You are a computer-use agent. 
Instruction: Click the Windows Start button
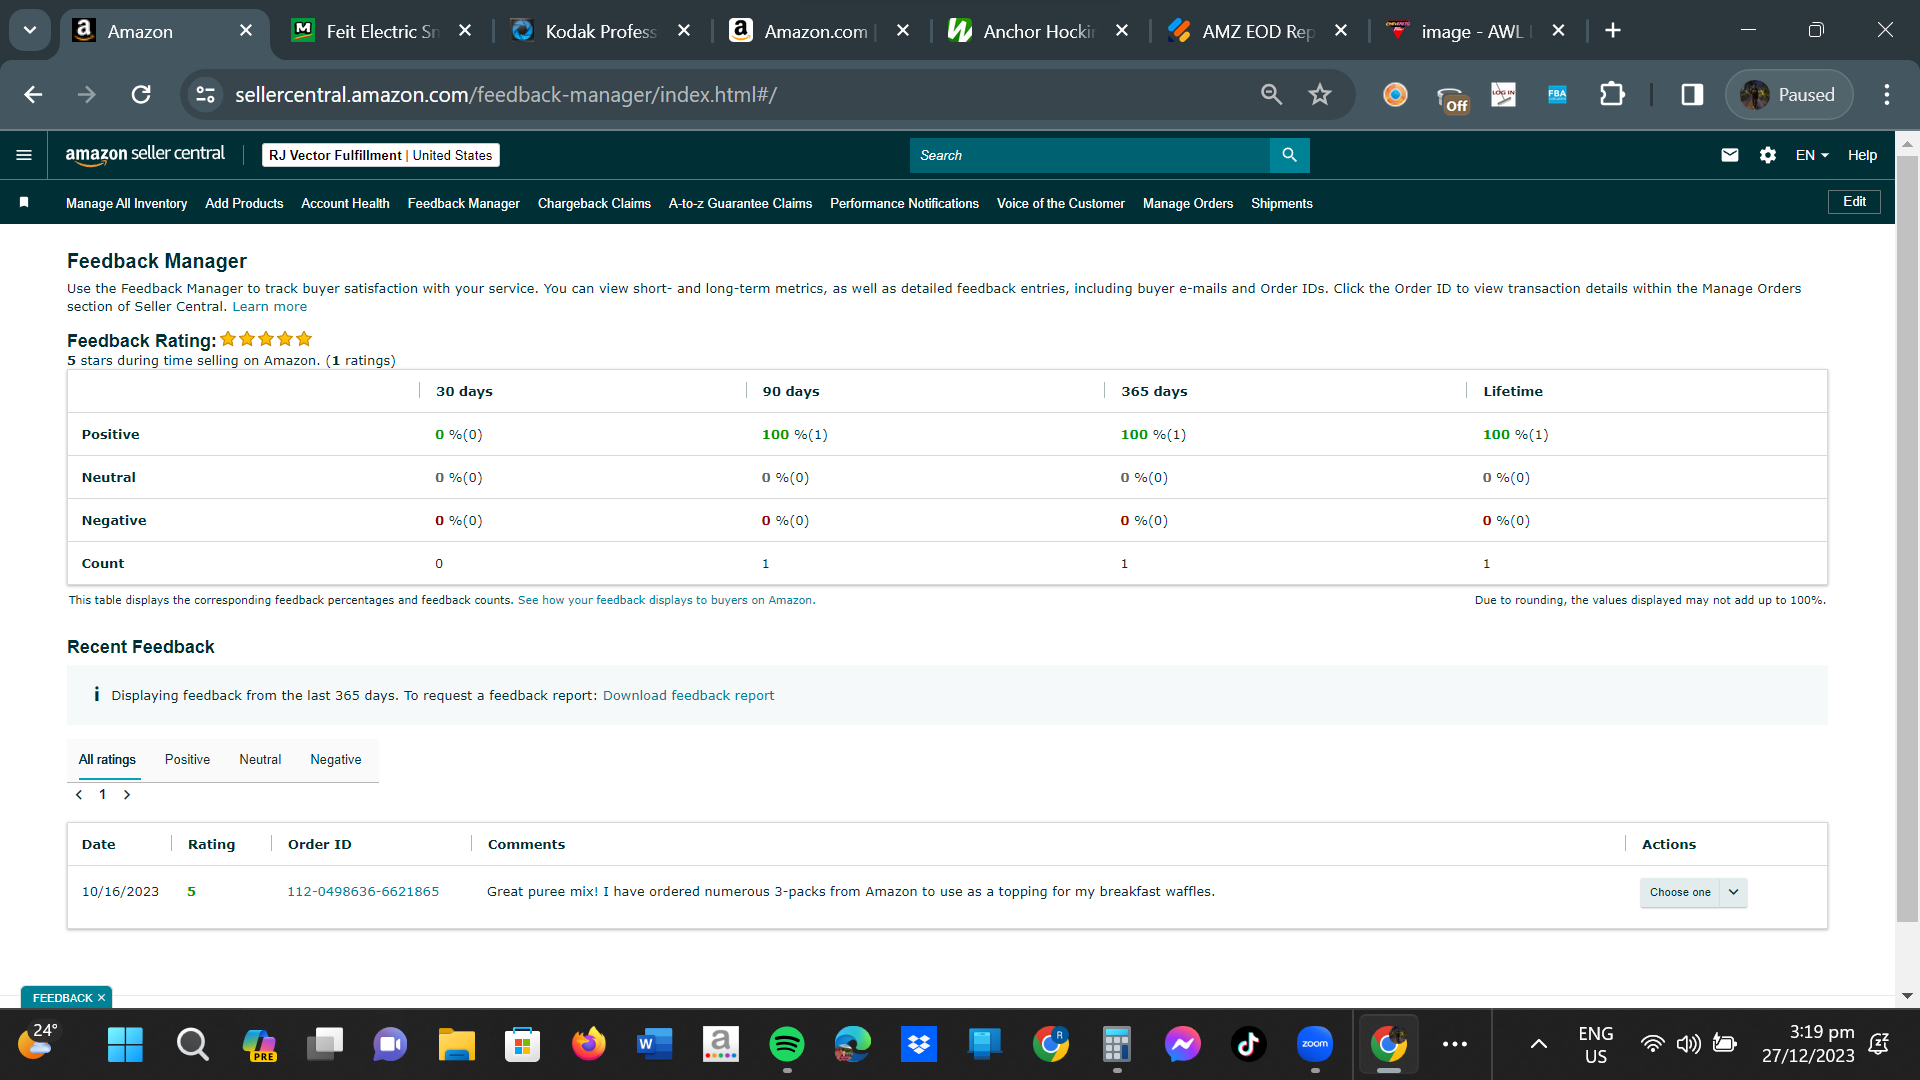[x=125, y=1044]
